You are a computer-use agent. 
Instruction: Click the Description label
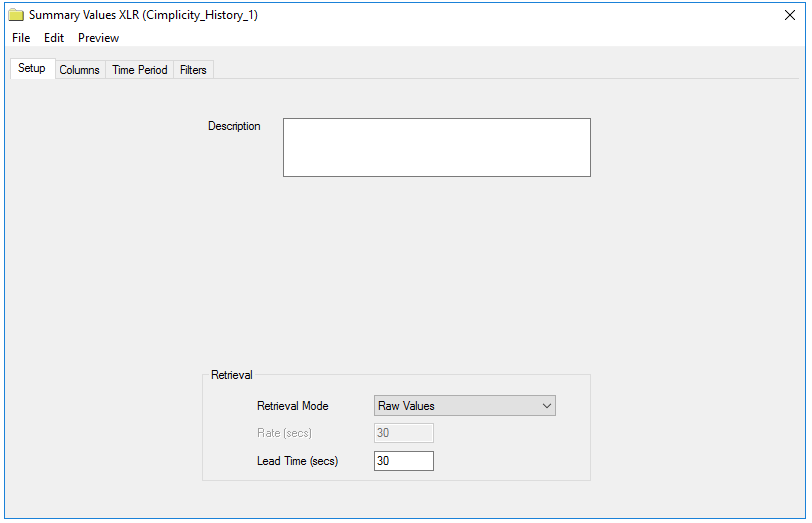click(x=234, y=126)
